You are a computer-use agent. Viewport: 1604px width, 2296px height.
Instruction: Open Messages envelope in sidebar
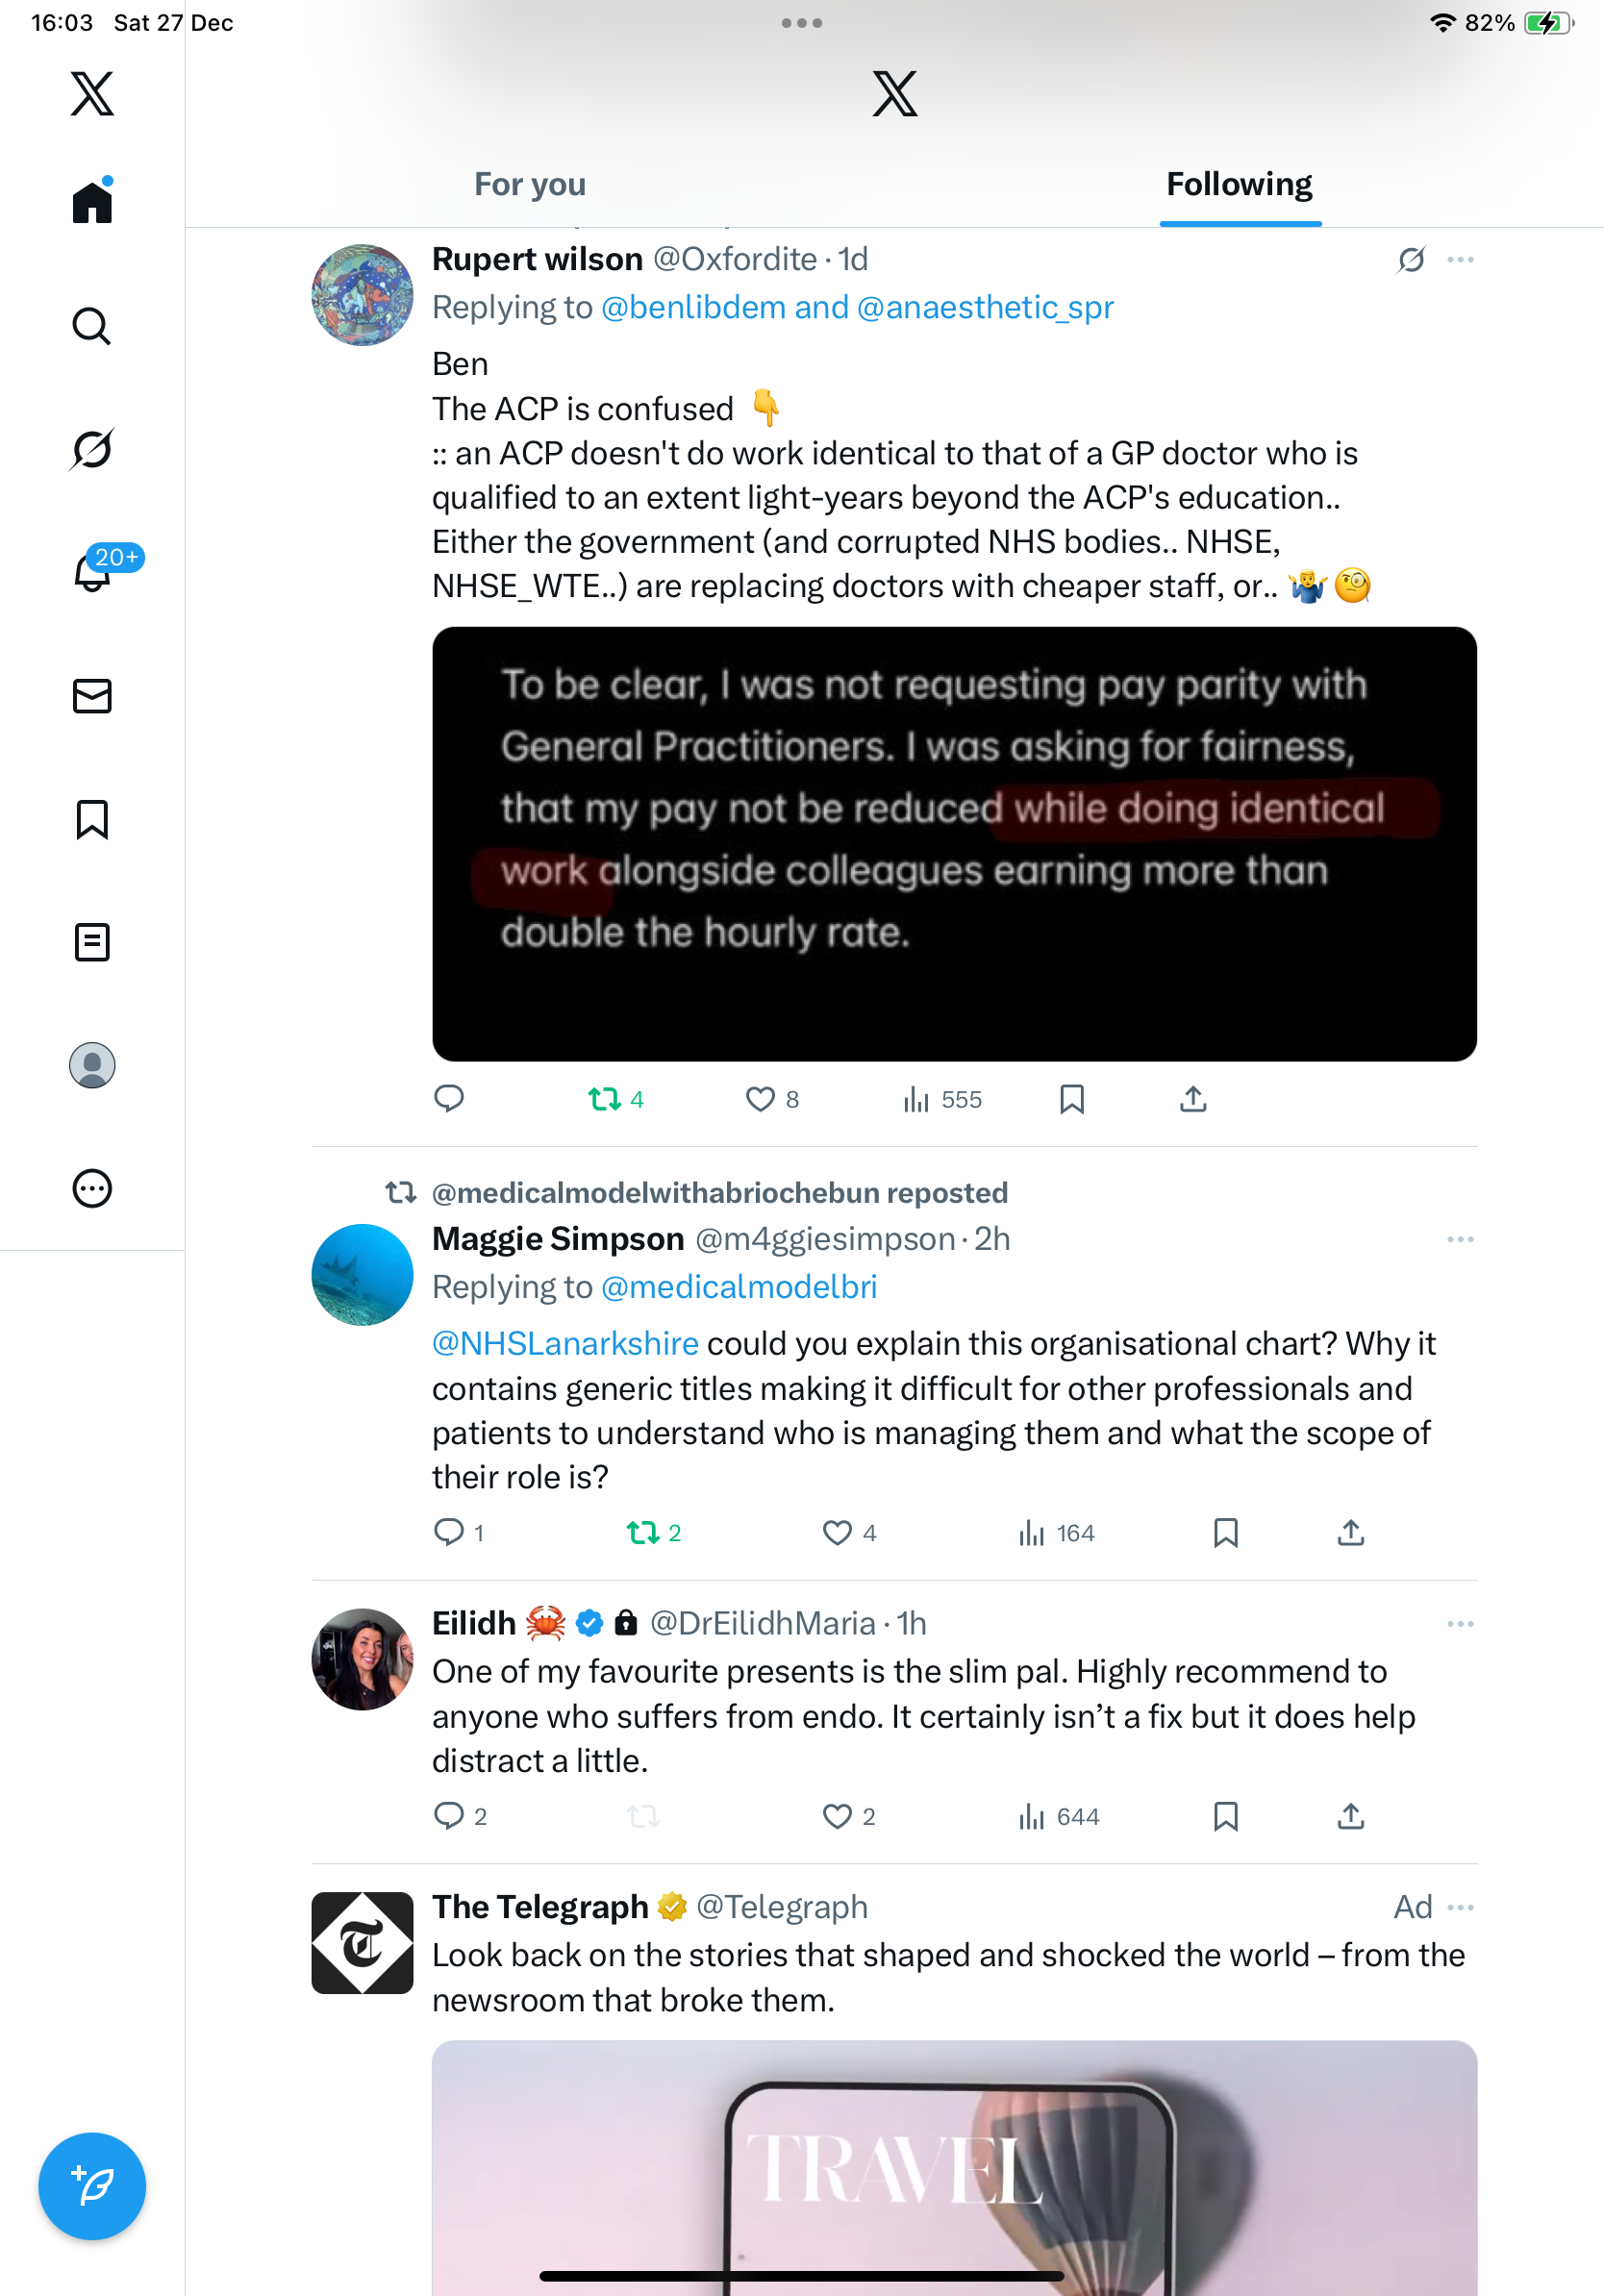92,696
